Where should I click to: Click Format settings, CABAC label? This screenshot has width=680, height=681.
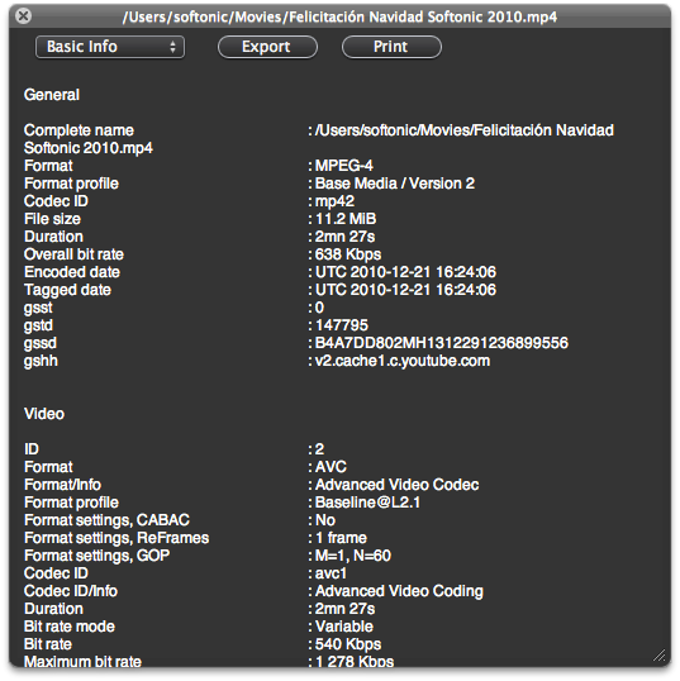tap(107, 520)
